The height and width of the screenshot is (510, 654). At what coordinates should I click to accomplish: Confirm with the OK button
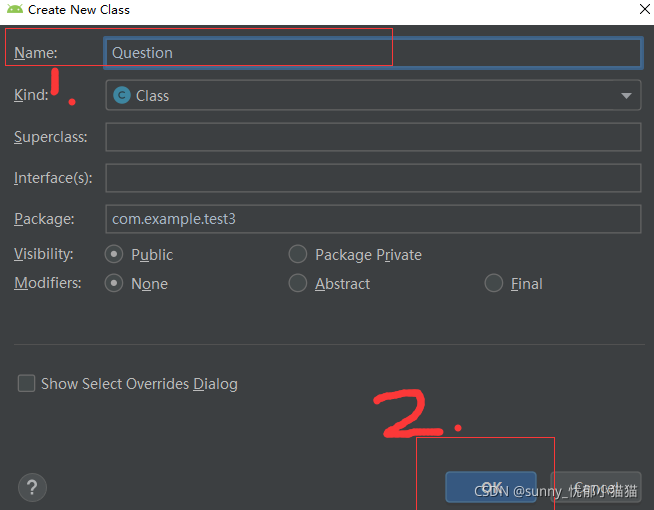[491, 487]
